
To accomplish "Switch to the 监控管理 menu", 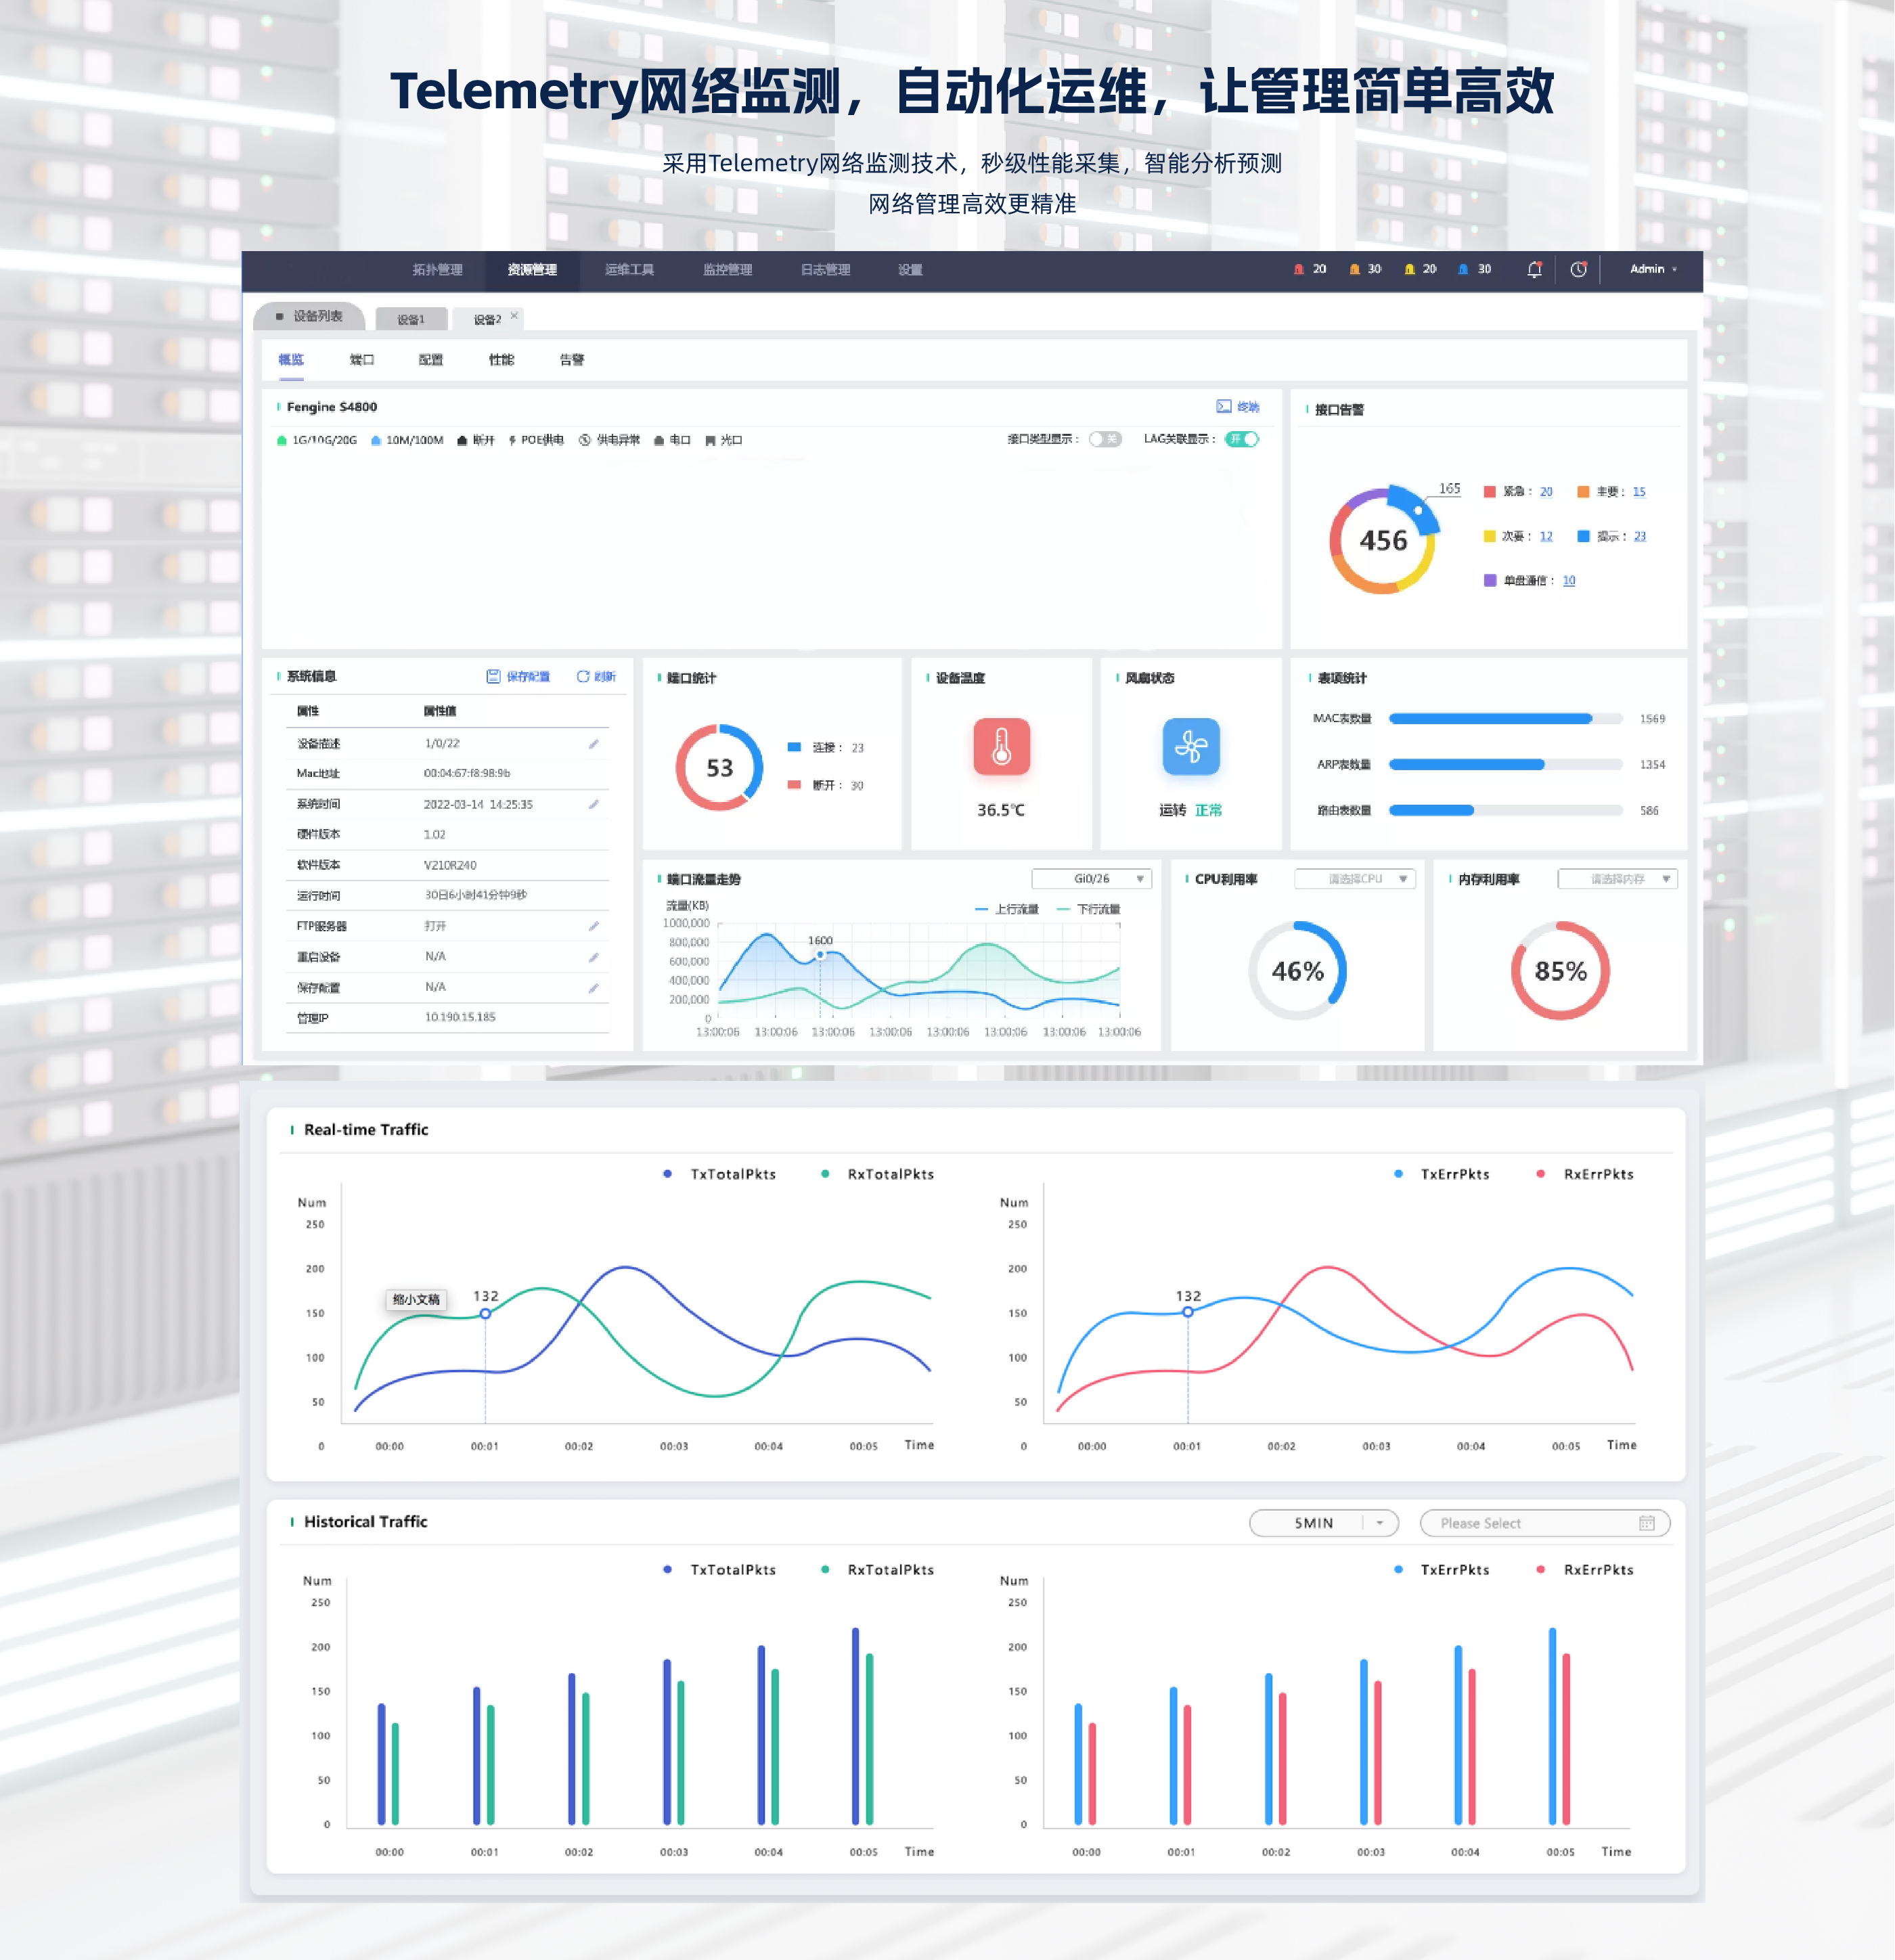I will pyautogui.click(x=727, y=269).
